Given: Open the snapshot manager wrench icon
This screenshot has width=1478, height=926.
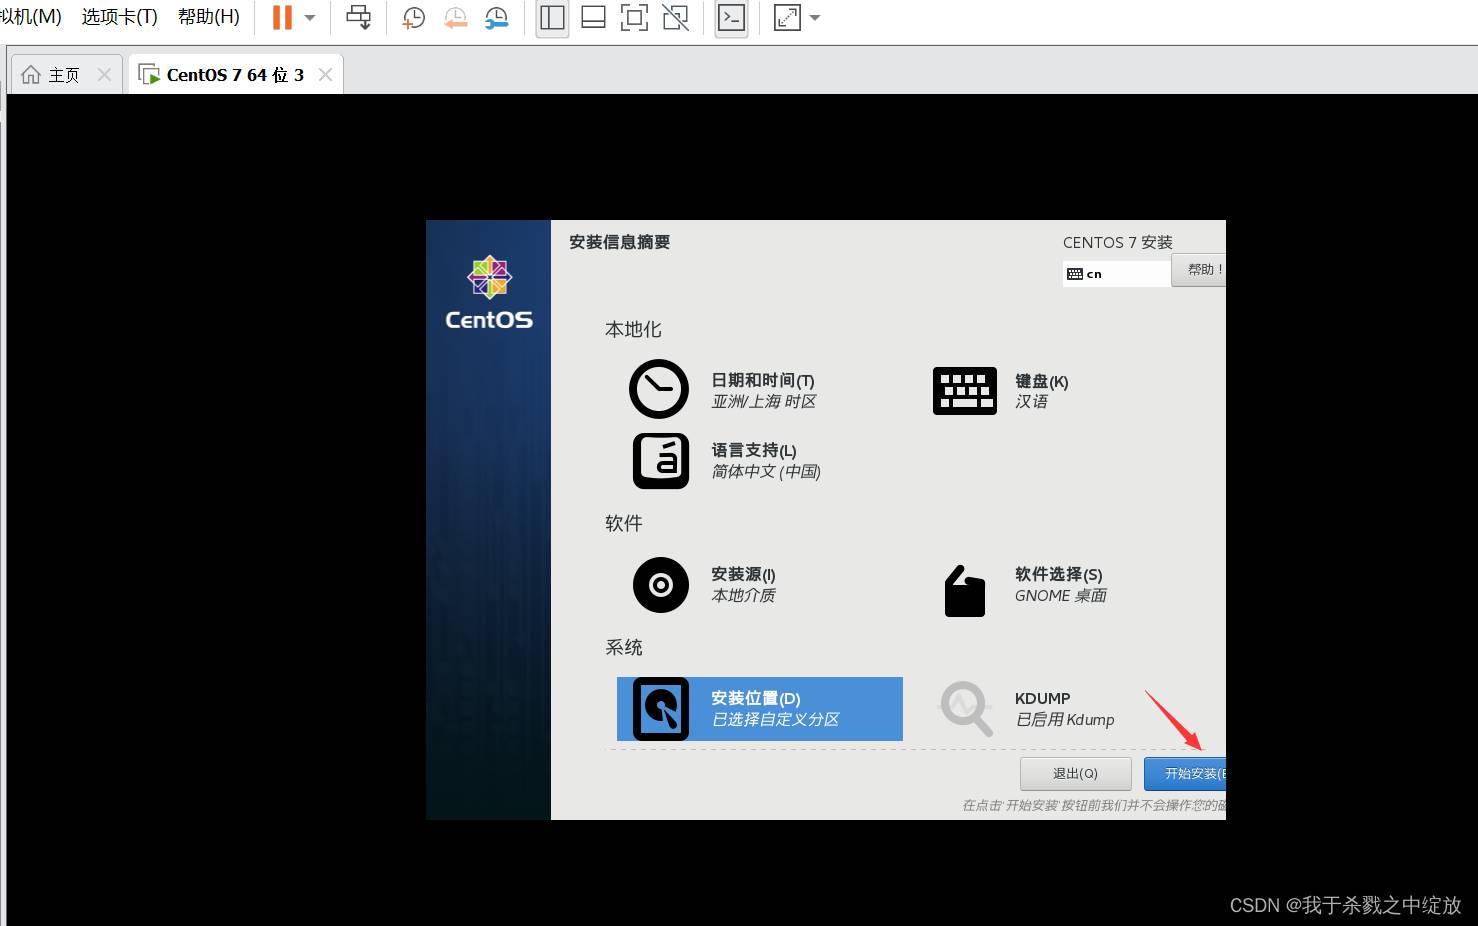Looking at the screenshot, I should [496, 18].
